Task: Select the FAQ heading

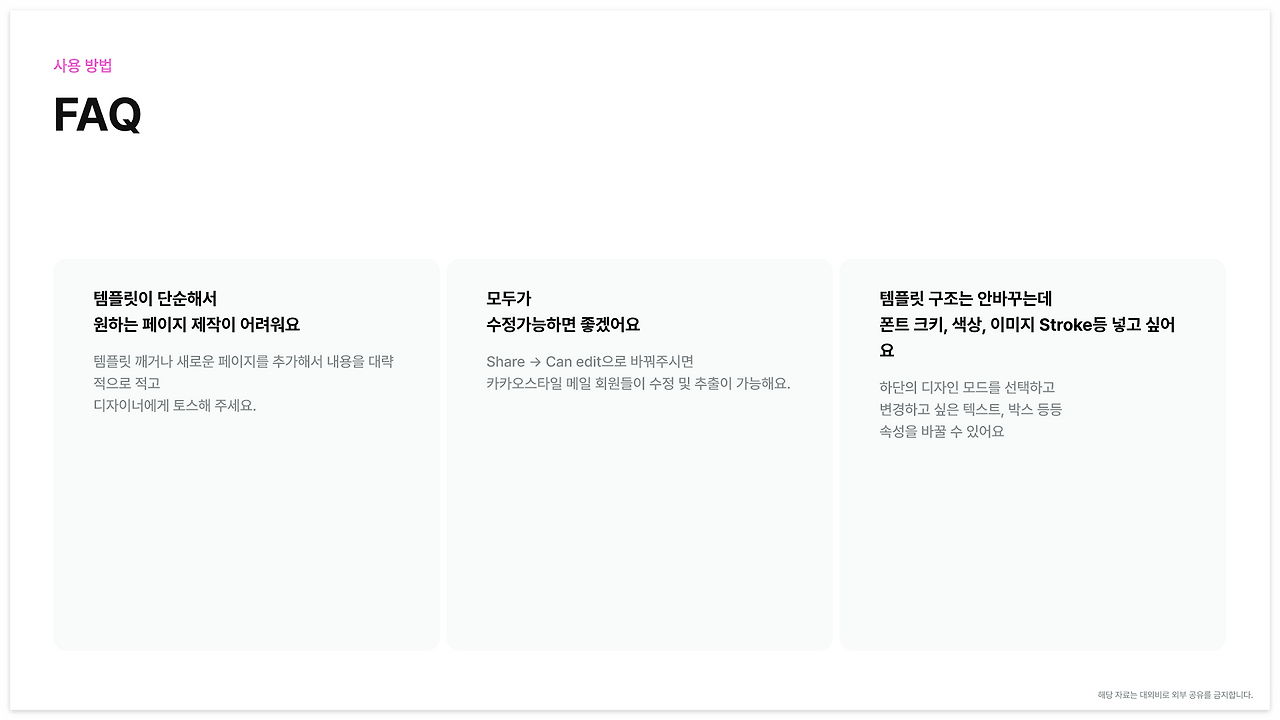Action: [97, 115]
